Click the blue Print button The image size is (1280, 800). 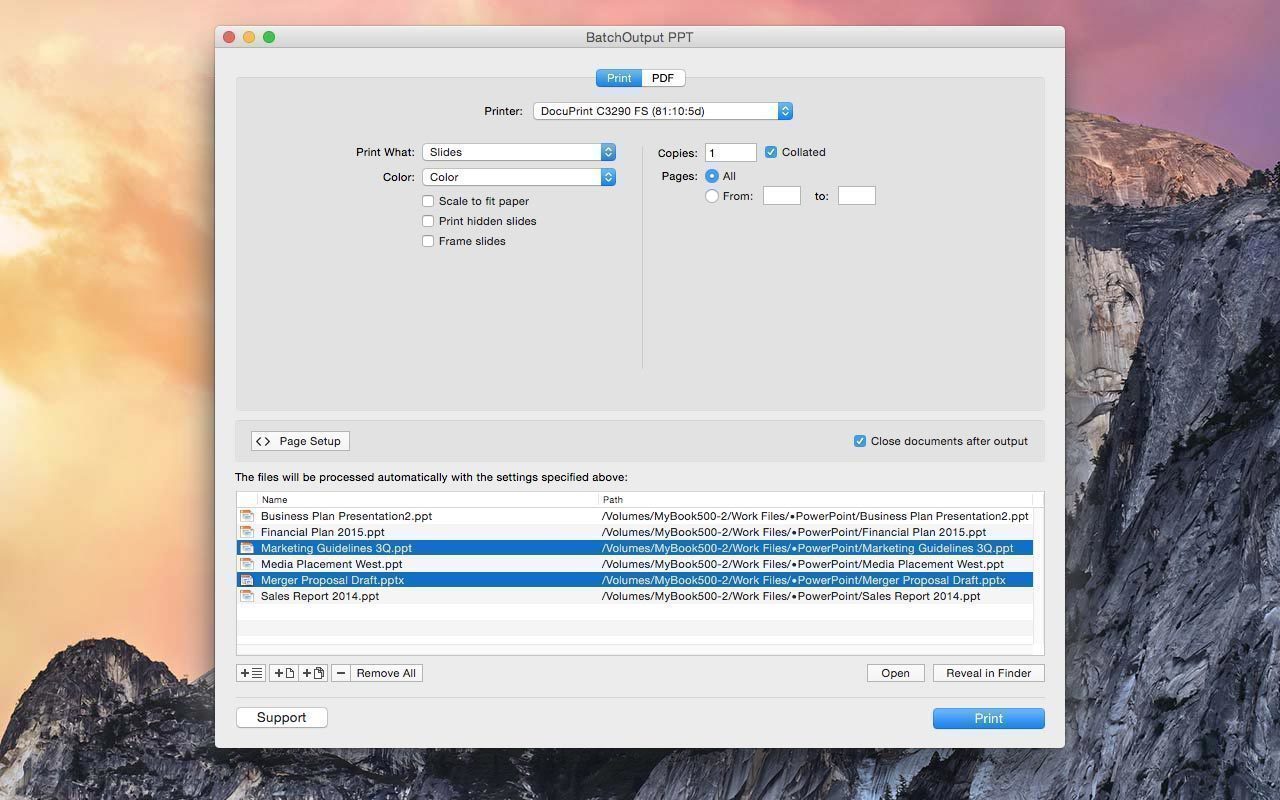coord(988,718)
